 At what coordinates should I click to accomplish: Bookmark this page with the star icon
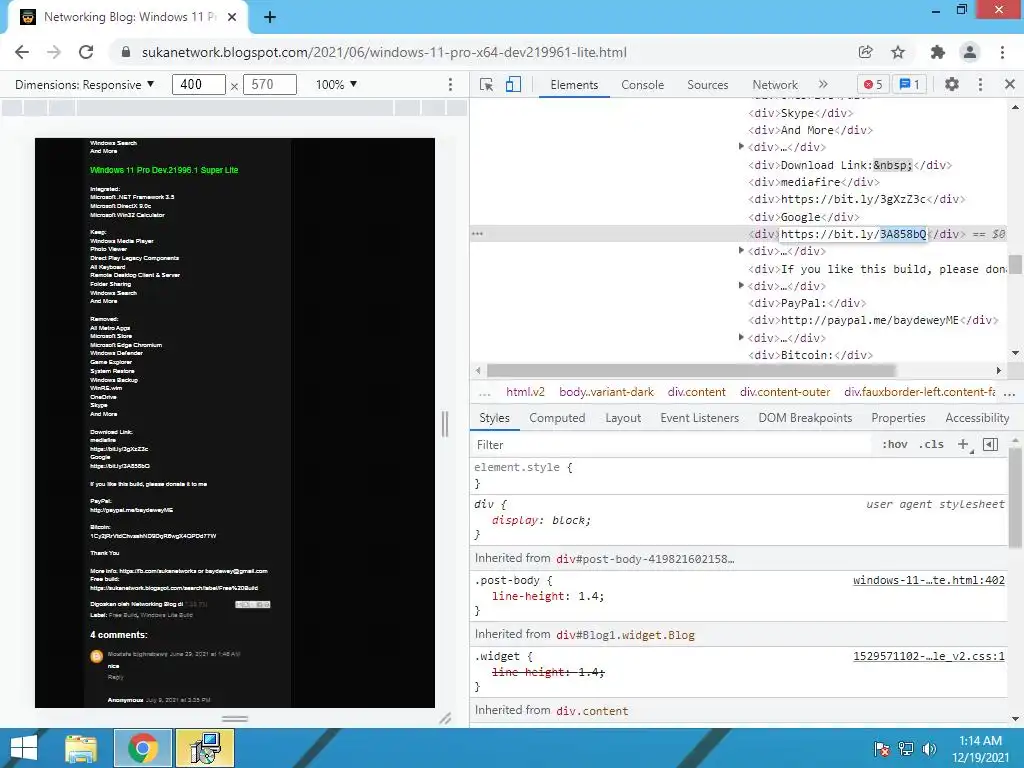coord(898,52)
